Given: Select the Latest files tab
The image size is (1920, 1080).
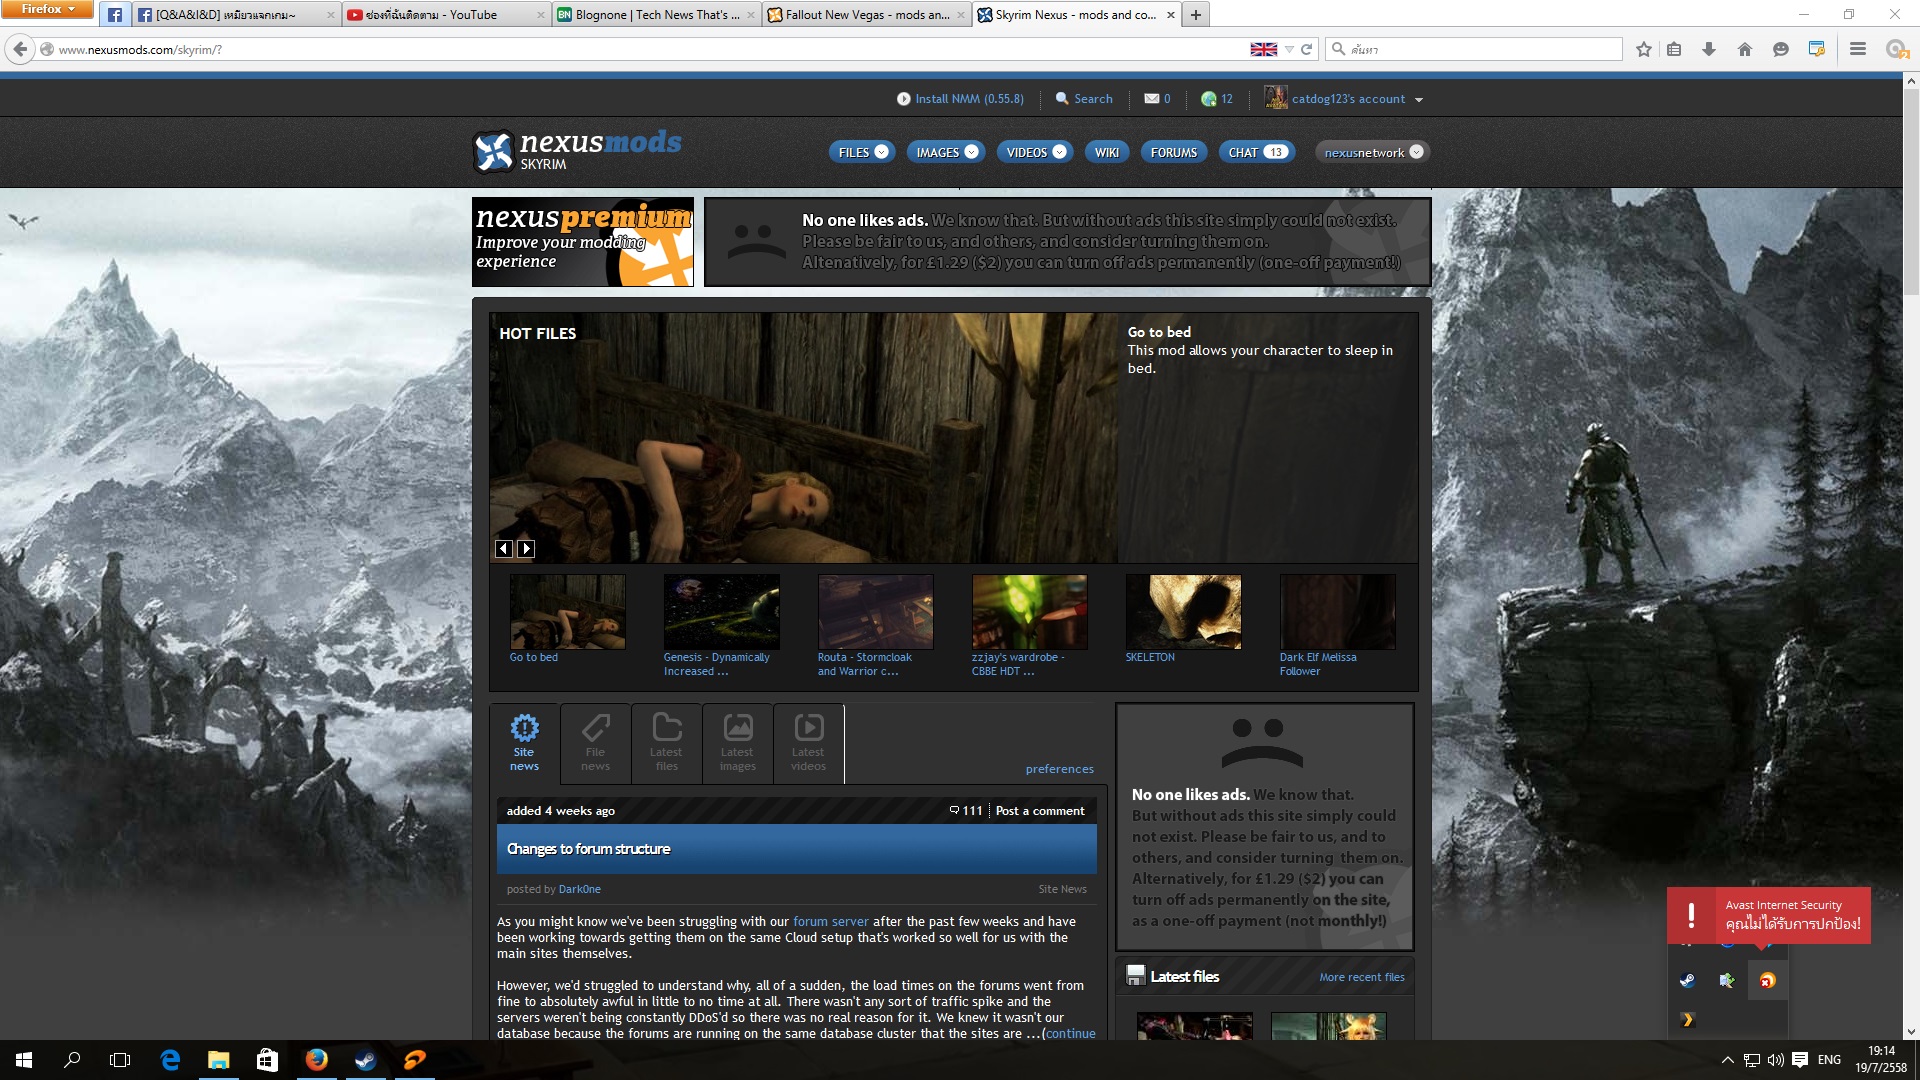Looking at the screenshot, I should (x=666, y=743).
